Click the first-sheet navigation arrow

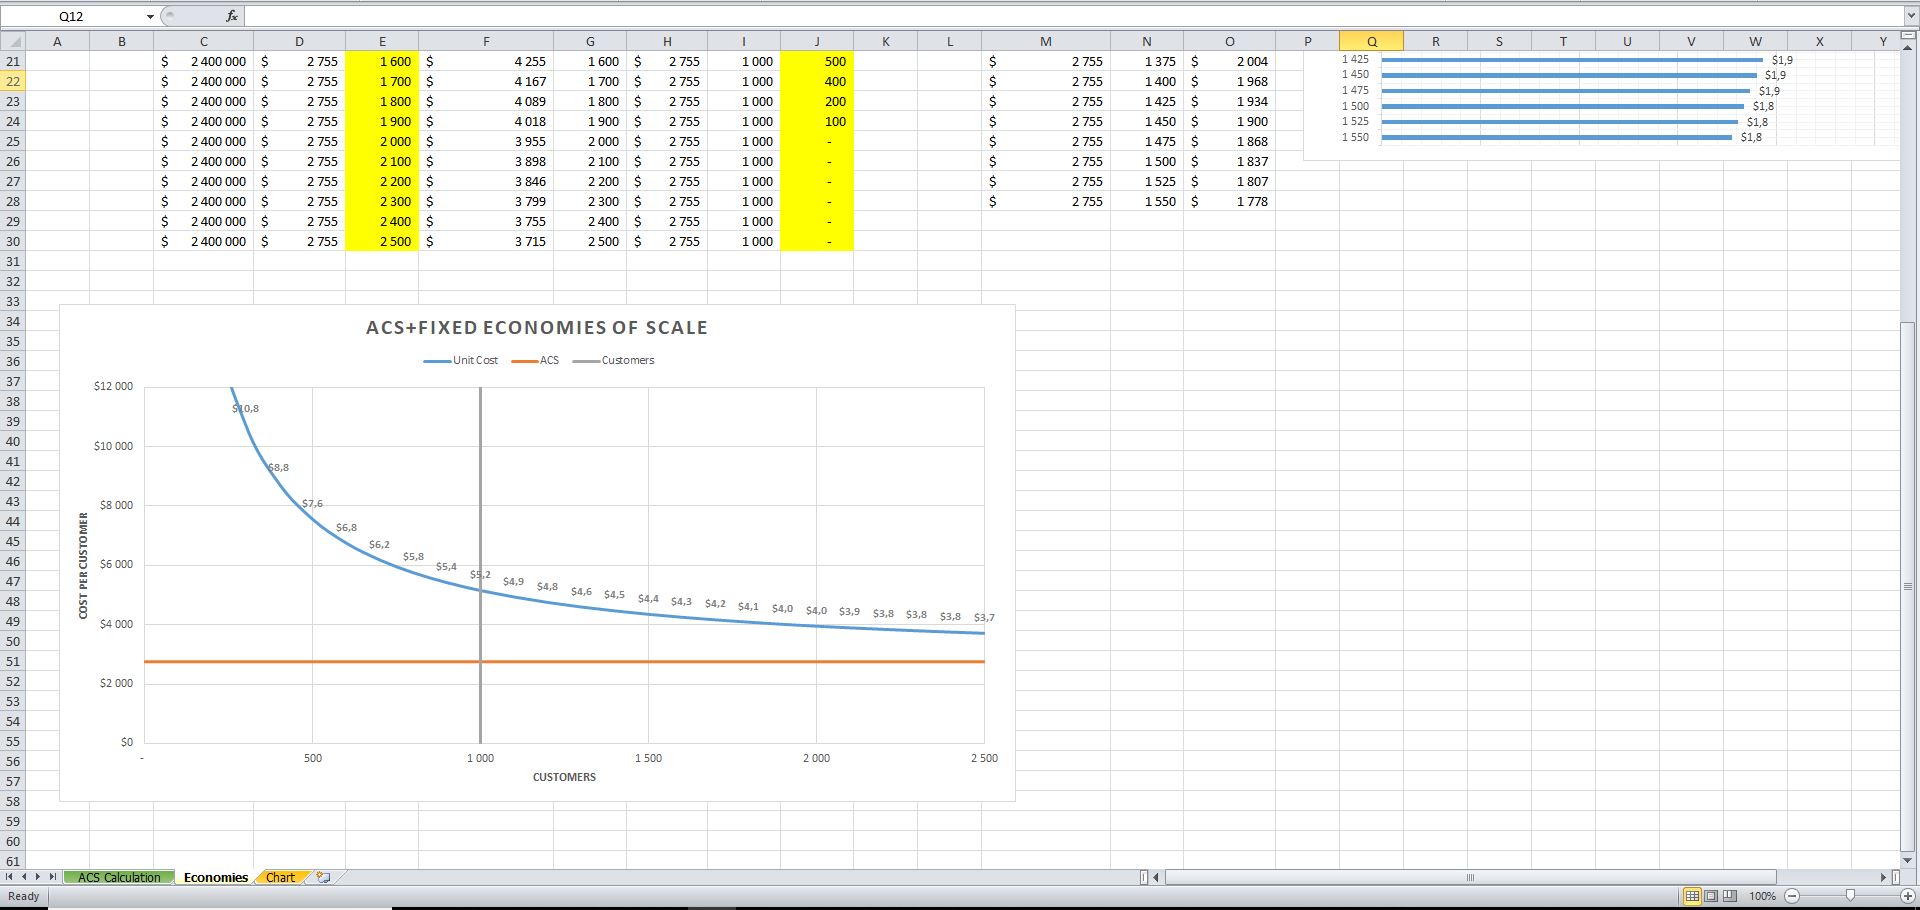pyautogui.click(x=9, y=877)
